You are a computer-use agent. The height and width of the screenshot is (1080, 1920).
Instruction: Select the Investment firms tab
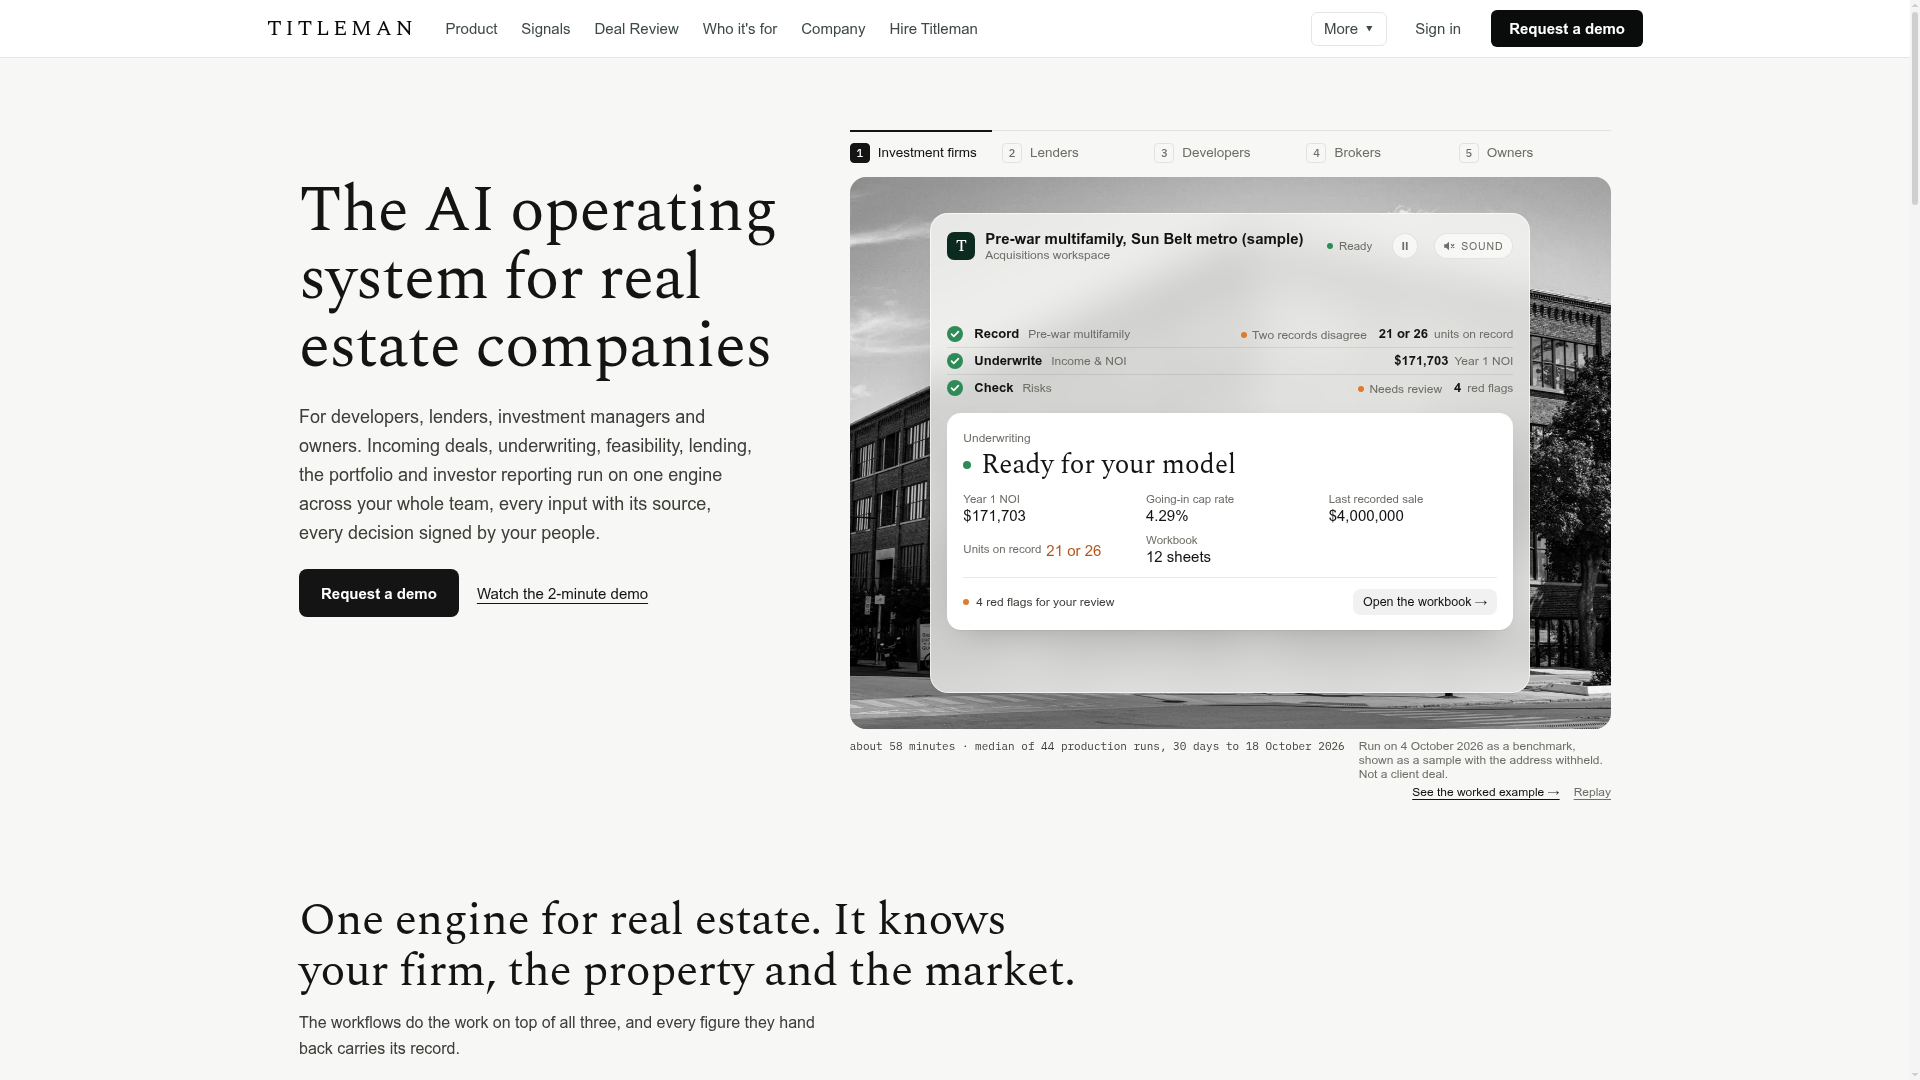pyautogui.click(x=920, y=153)
